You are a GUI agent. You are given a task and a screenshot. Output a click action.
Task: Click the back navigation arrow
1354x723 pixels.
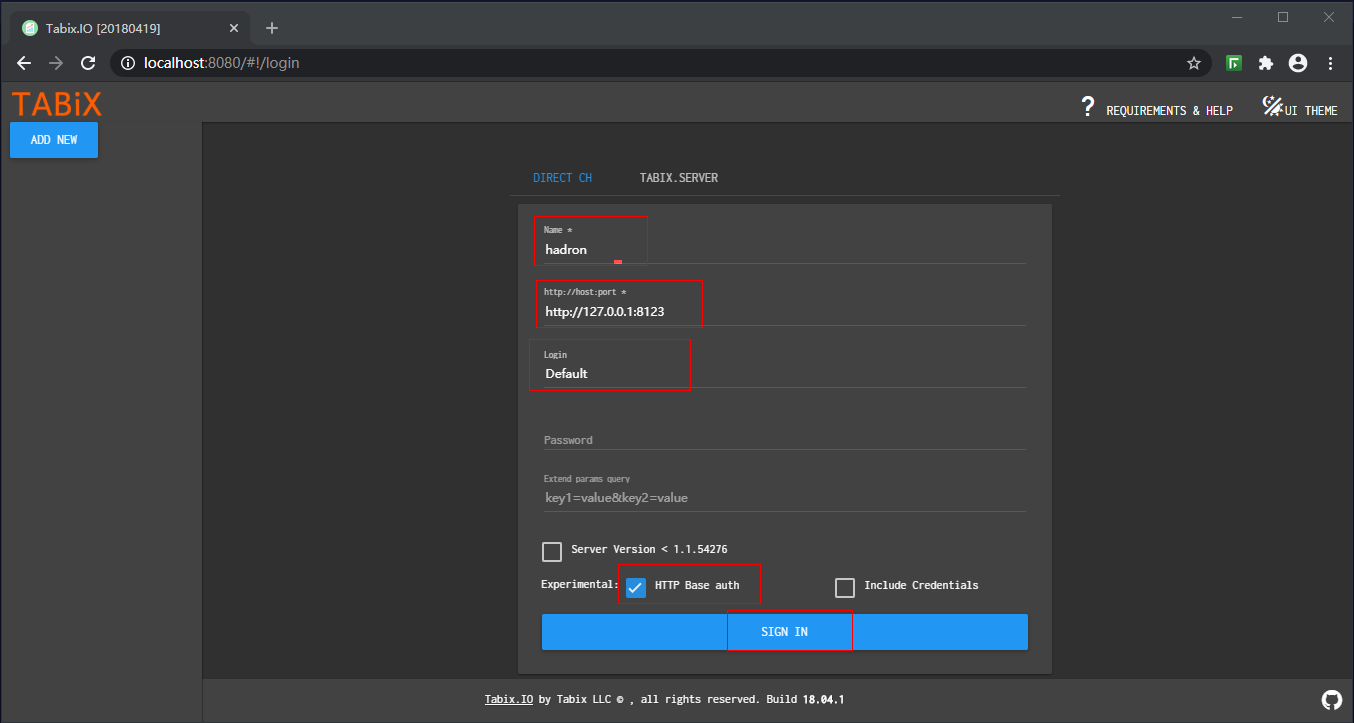coord(24,62)
